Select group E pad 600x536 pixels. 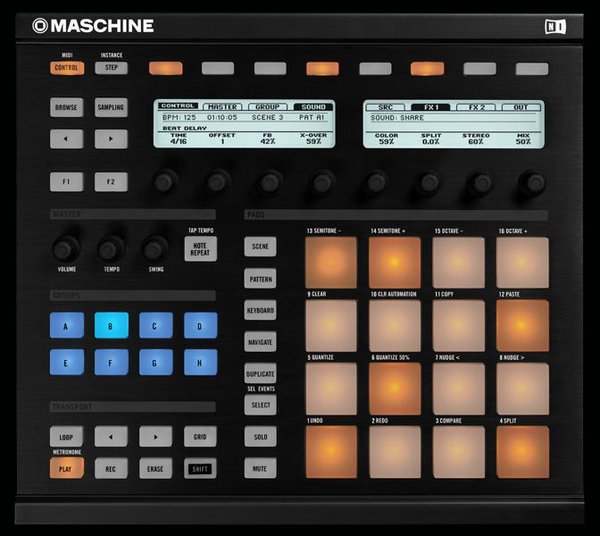coord(67,362)
